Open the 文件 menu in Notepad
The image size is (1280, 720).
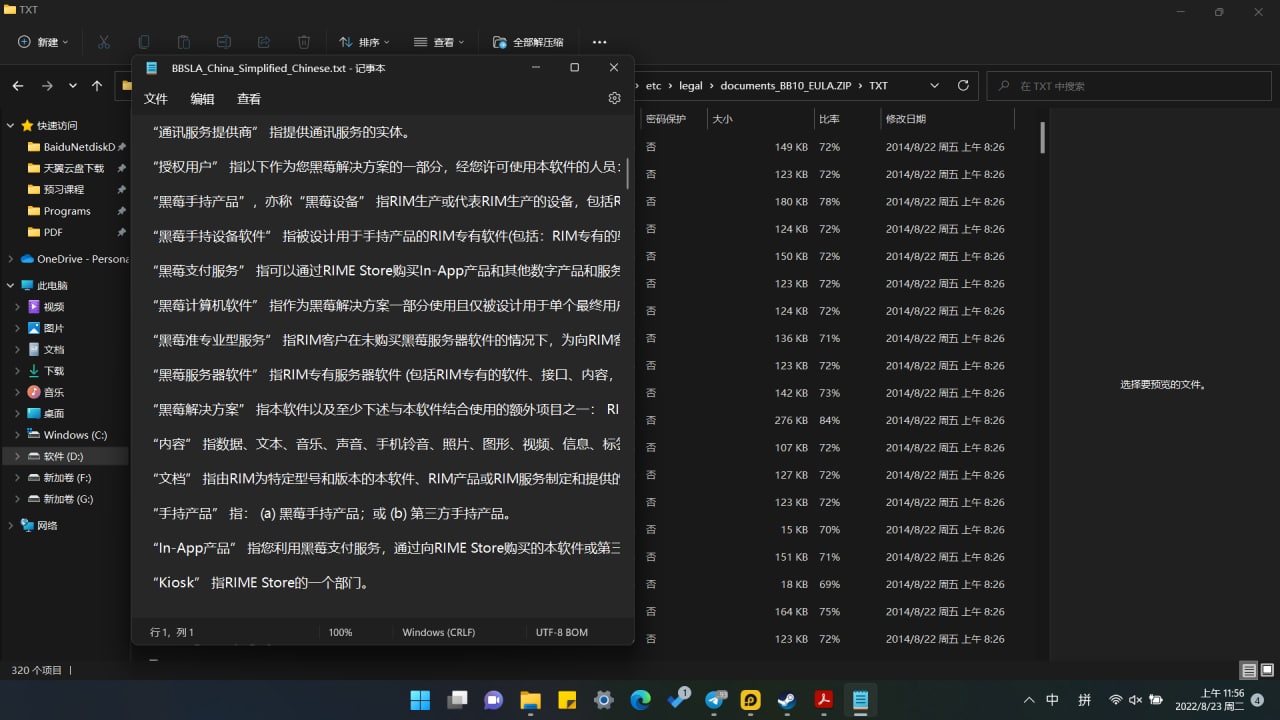click(156, 99)
